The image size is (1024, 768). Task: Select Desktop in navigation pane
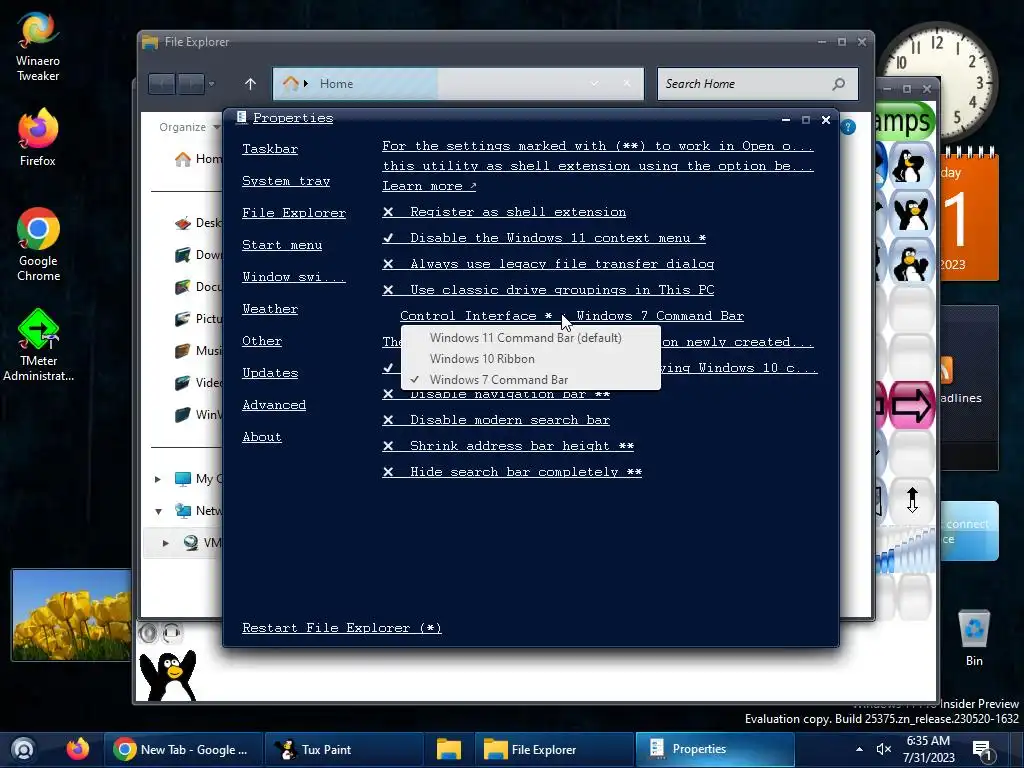[x=198, y=223]
